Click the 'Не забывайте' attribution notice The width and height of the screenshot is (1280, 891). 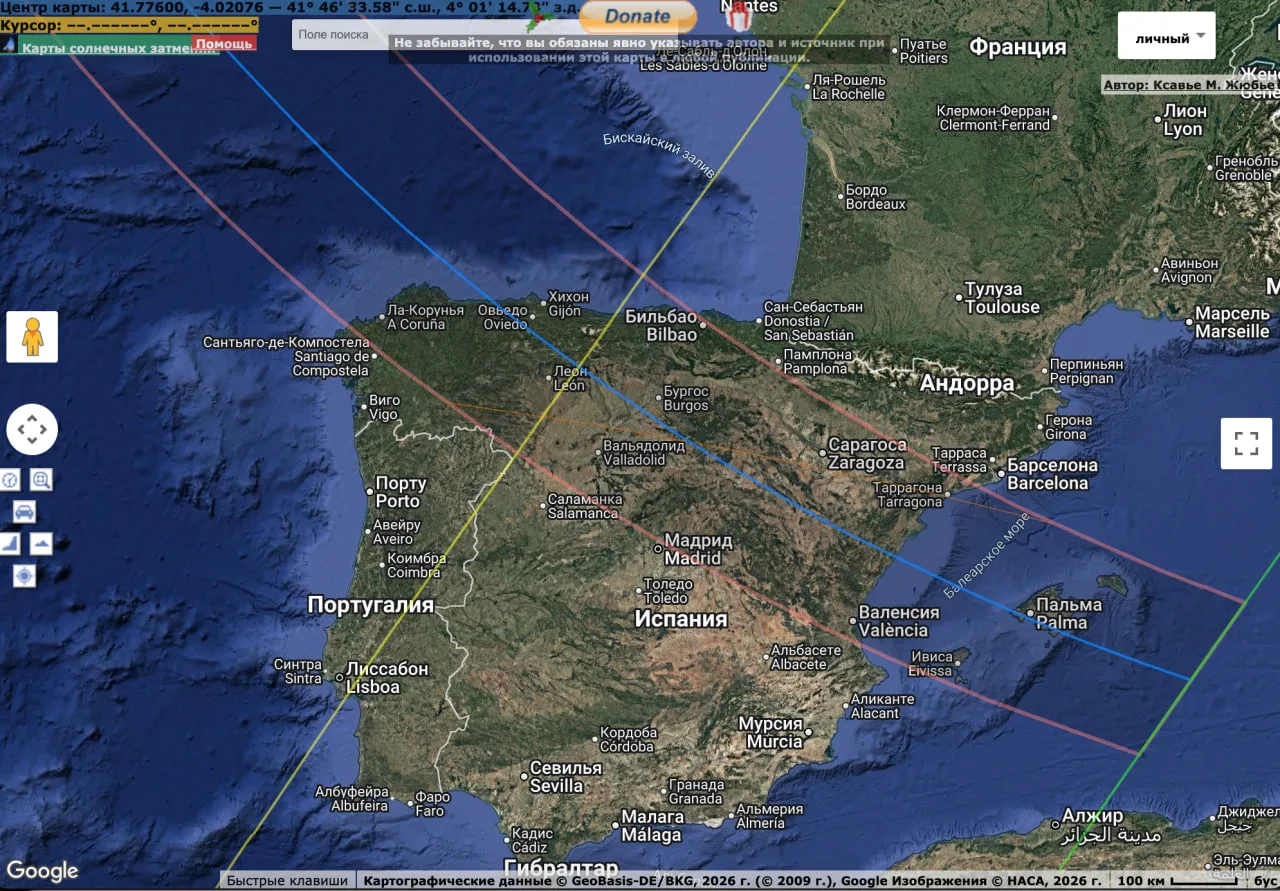[639, 50]
